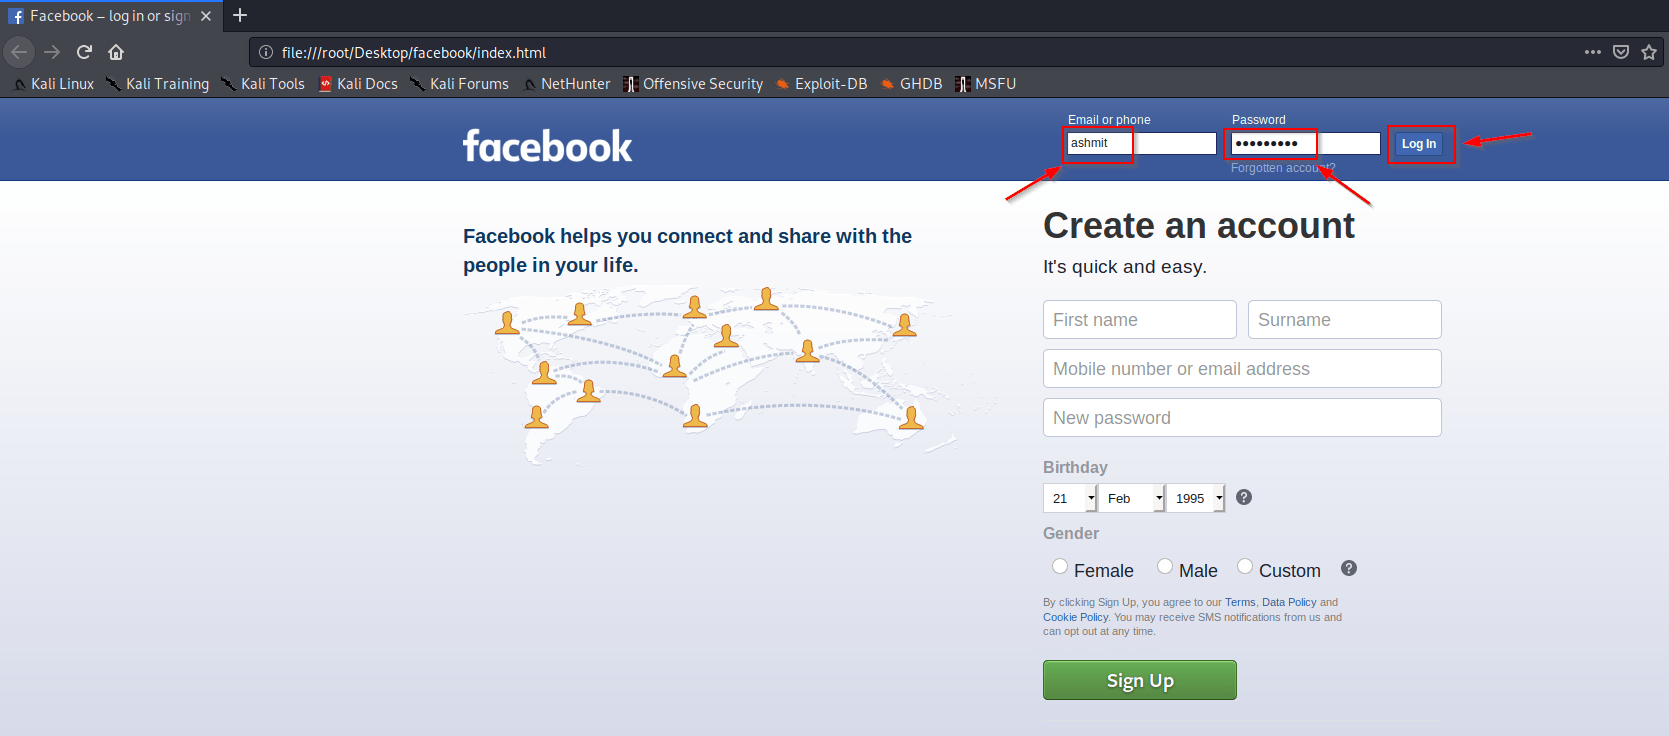1669x736 pixels.
Task: Click the Surname field
Action: [1345, 320]
